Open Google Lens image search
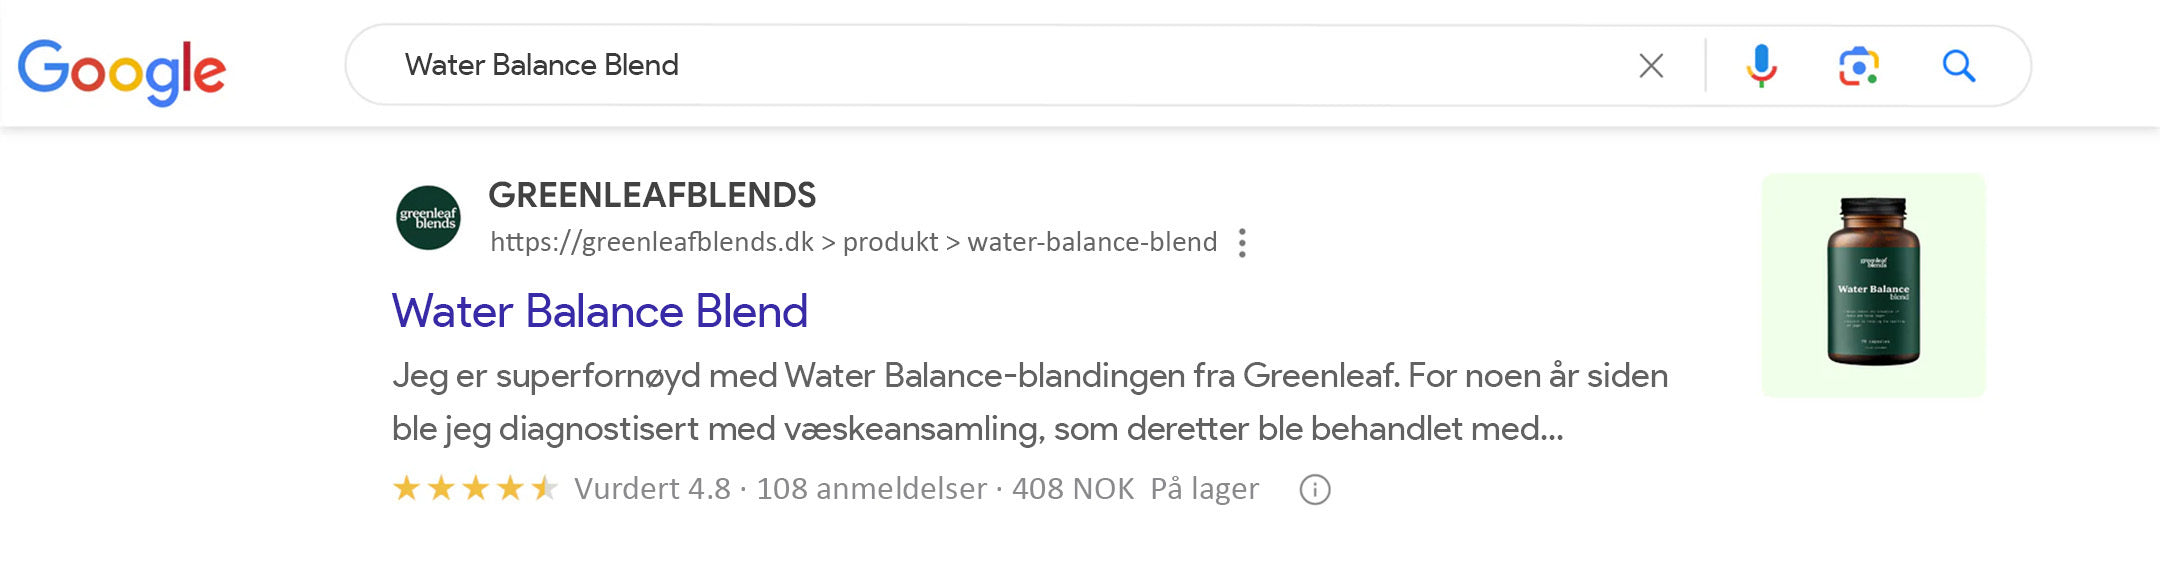 tap(1858, 66)
